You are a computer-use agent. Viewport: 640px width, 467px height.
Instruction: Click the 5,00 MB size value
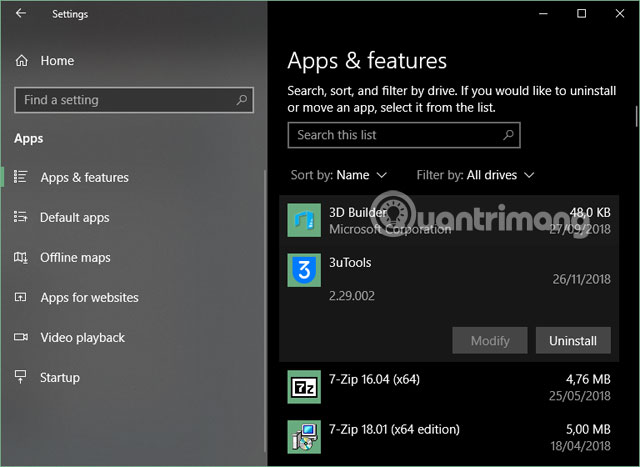(588, 429)
